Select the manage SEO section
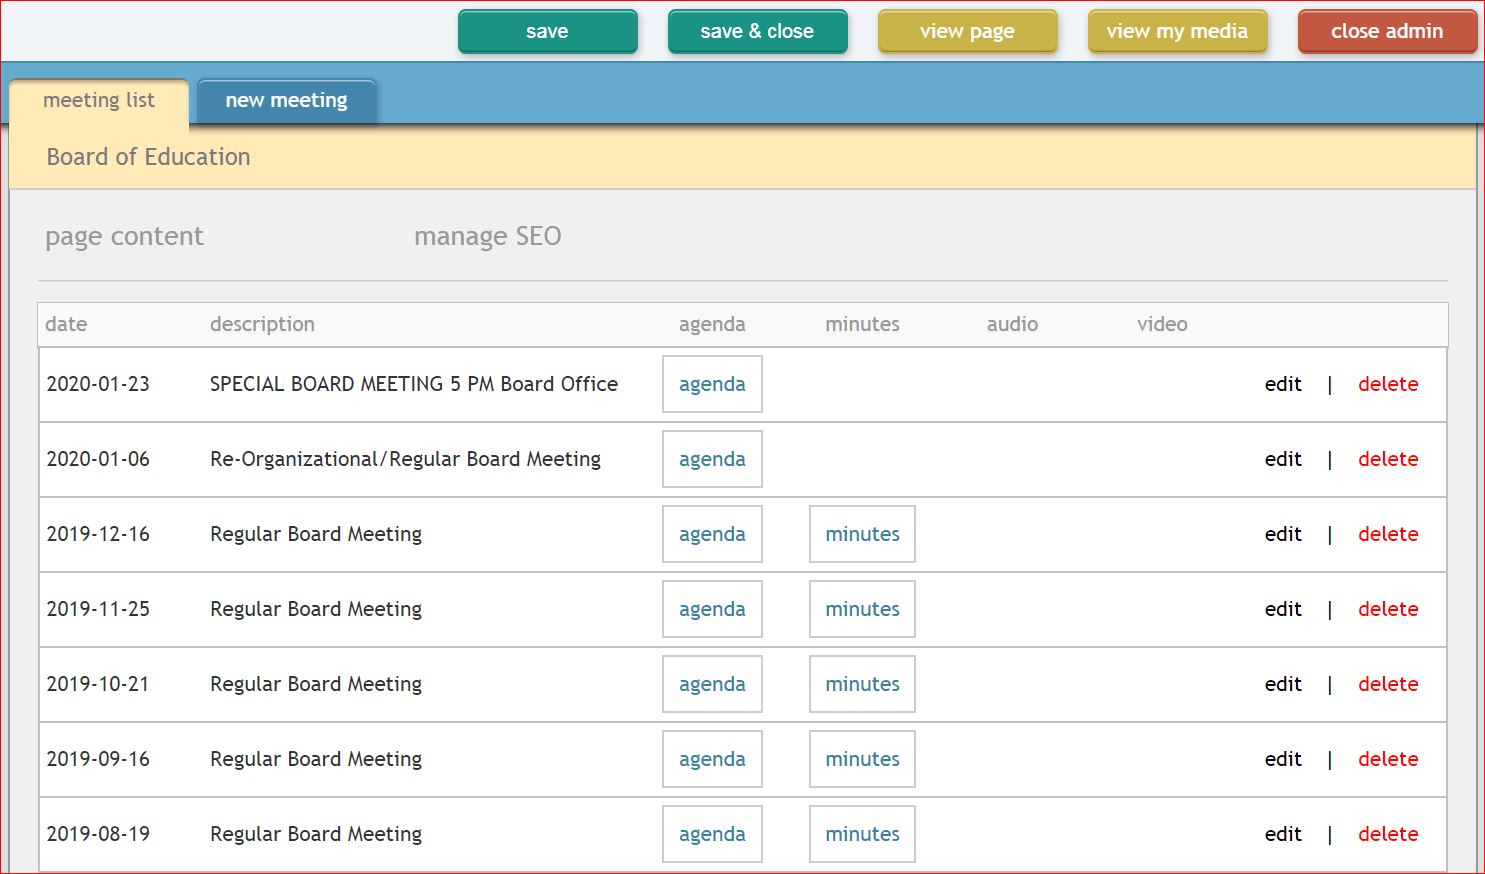Viewport: 1485px width, 874px height. pos(488,236)
